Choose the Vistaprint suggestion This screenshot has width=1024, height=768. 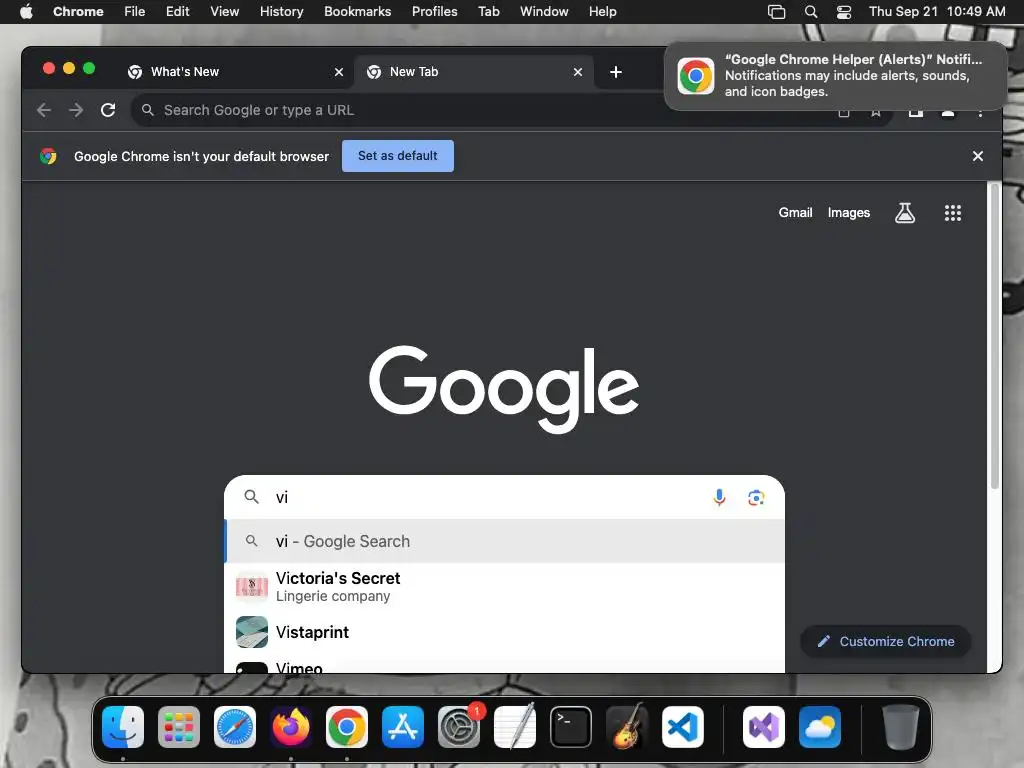point(504,632)
